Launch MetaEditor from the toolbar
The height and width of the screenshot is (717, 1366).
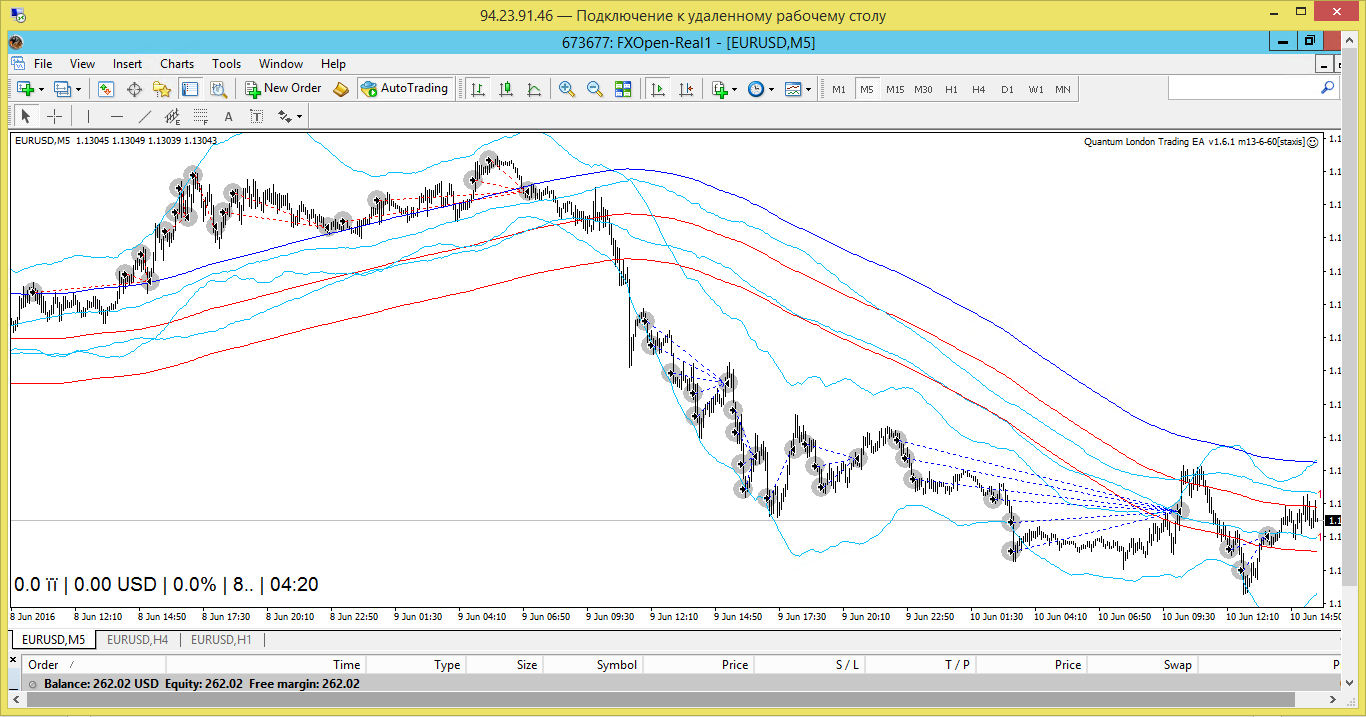point(341,89)
